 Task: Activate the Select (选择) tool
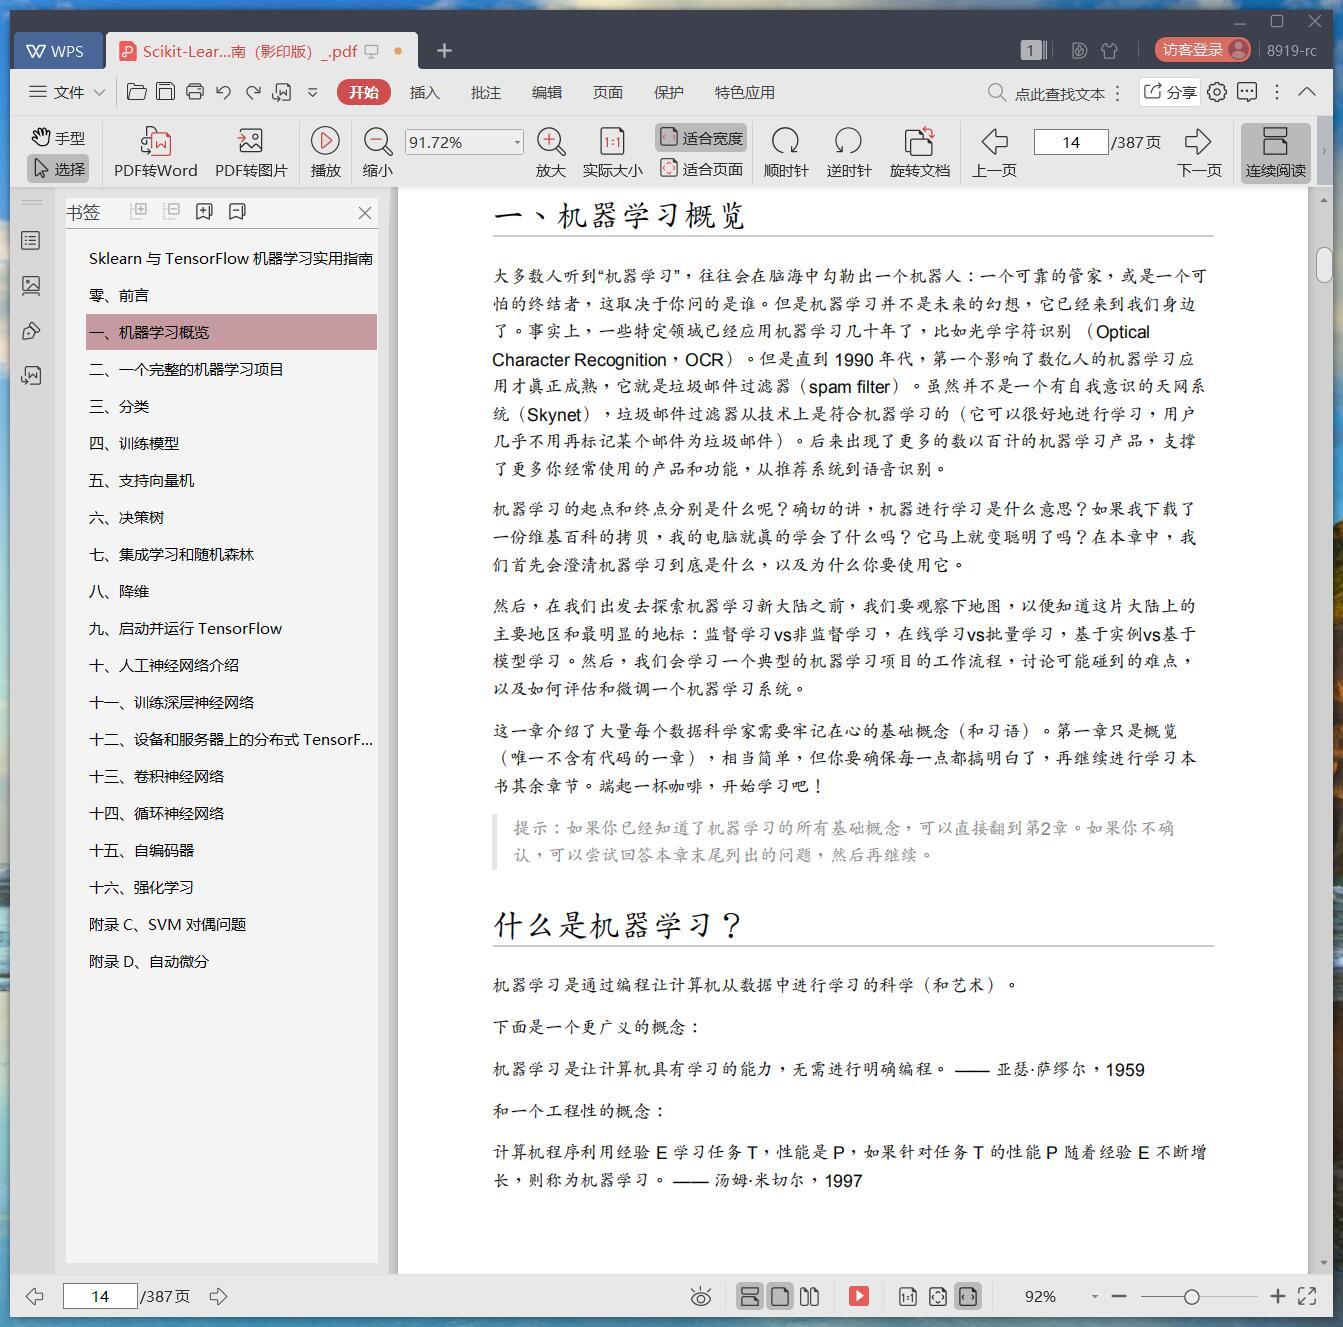tap(58, 169)
